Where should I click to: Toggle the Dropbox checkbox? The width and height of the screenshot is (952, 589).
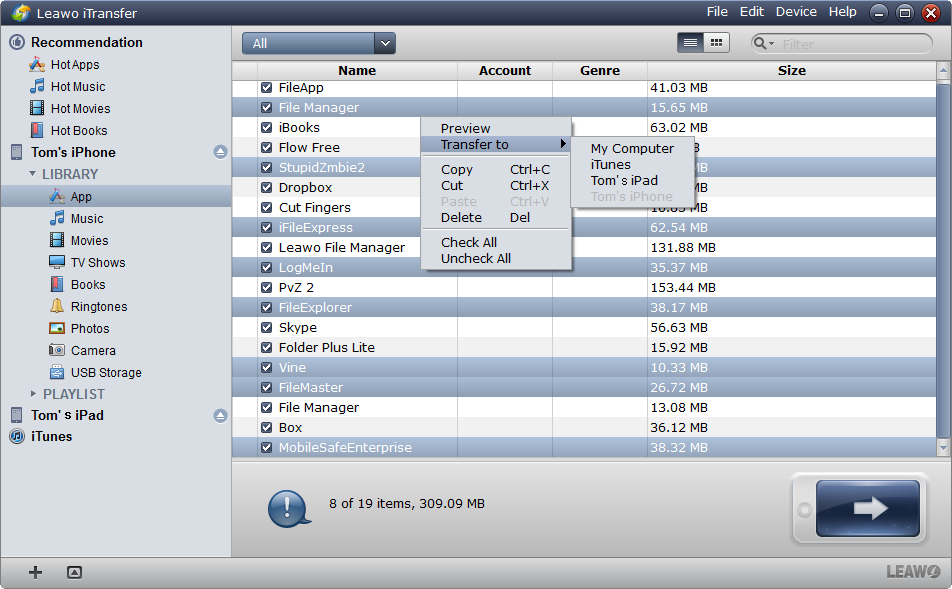266,188
